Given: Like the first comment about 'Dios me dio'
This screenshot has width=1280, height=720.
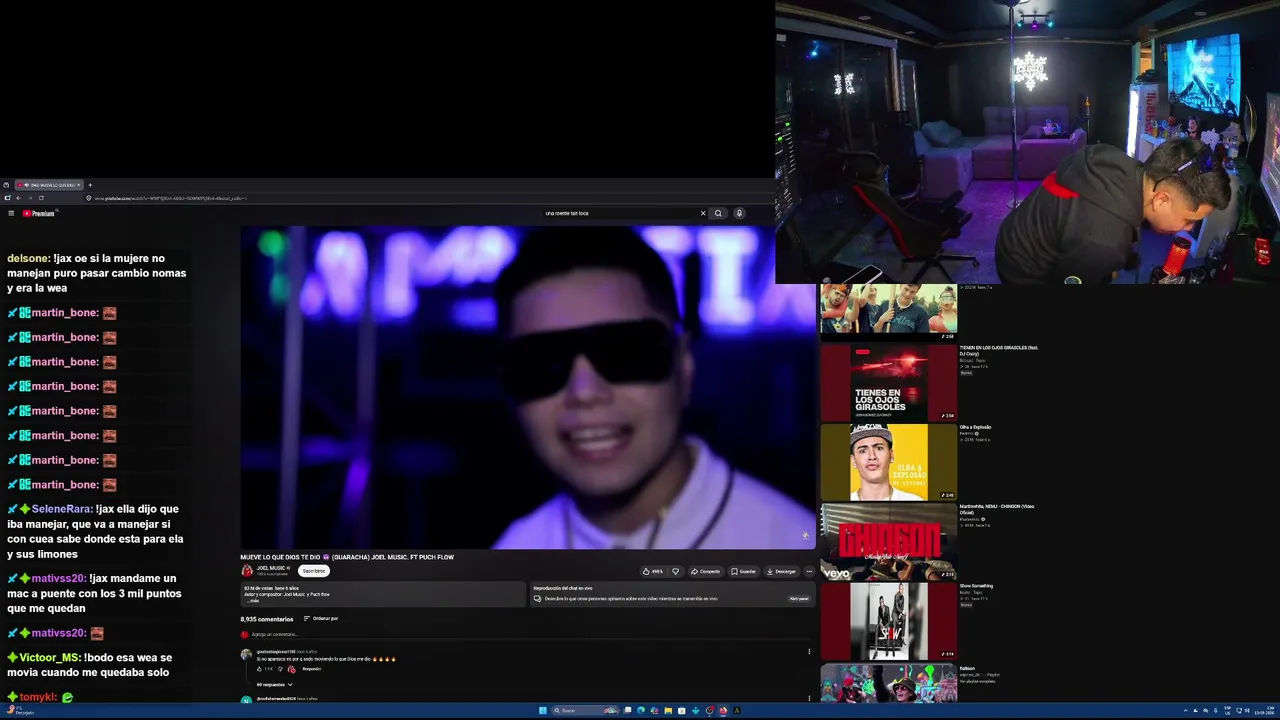Looking at the screenshot, I should (260, 669).
